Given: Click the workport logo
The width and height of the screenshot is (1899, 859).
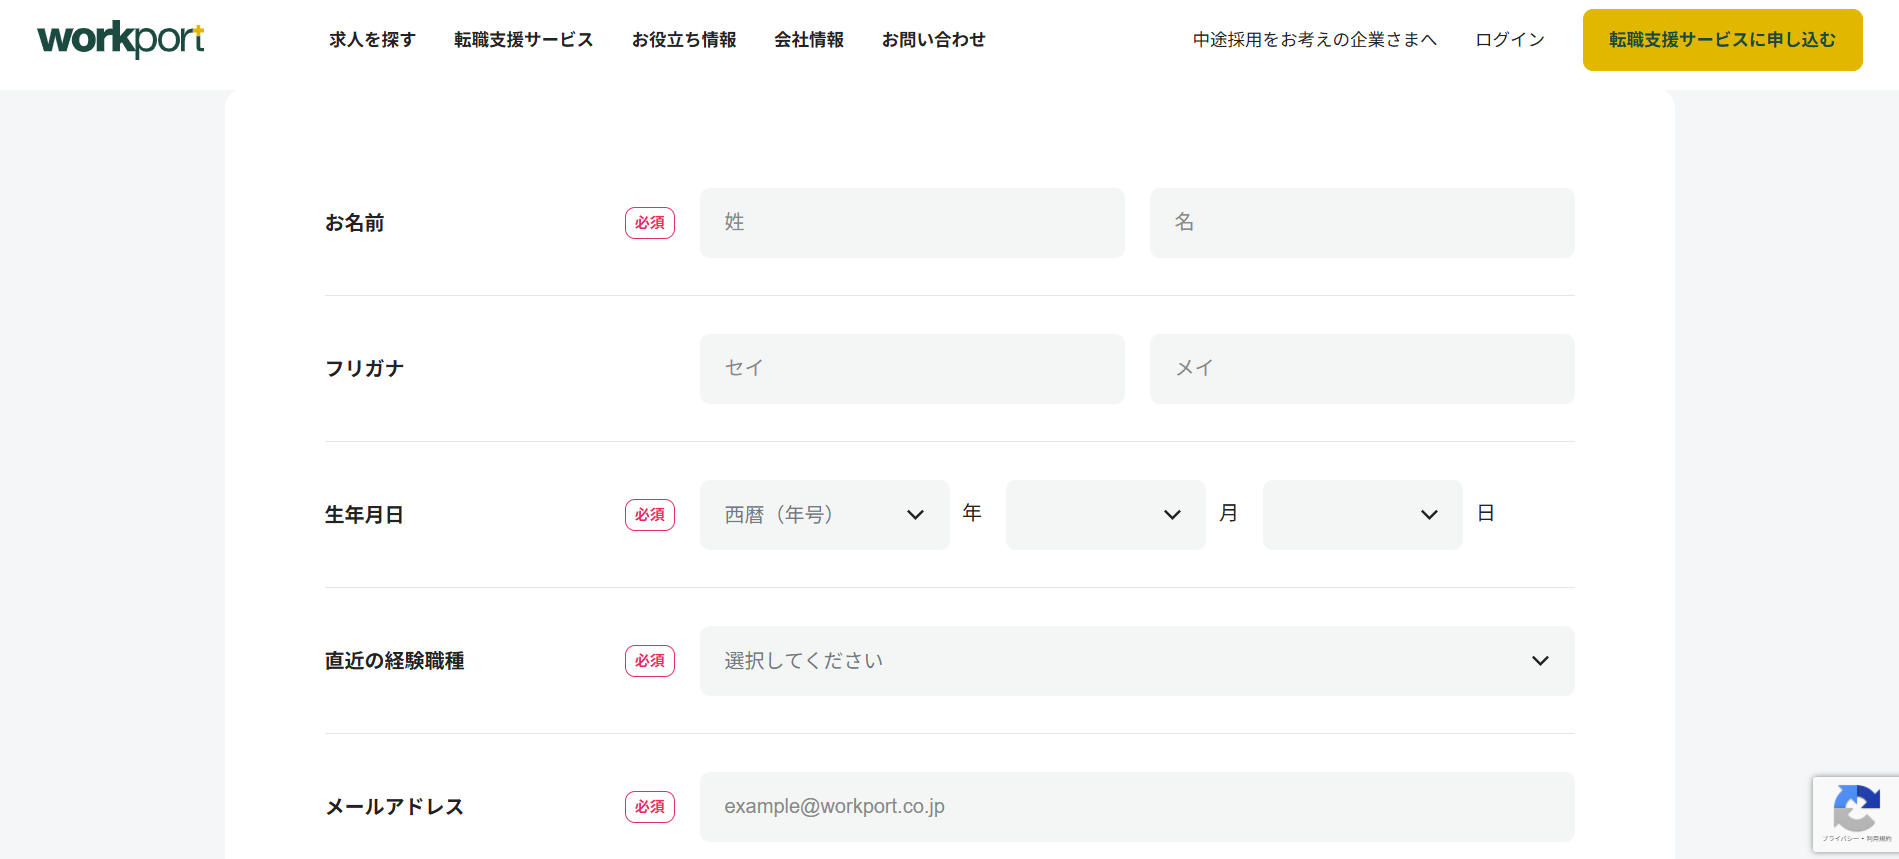Looking at the screenshot, I should point(121,39).
